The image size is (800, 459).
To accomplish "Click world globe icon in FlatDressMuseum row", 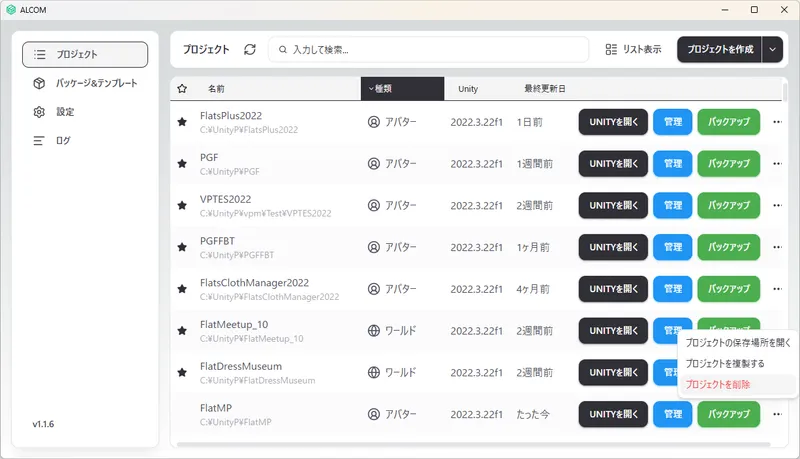I will (374, 373).
